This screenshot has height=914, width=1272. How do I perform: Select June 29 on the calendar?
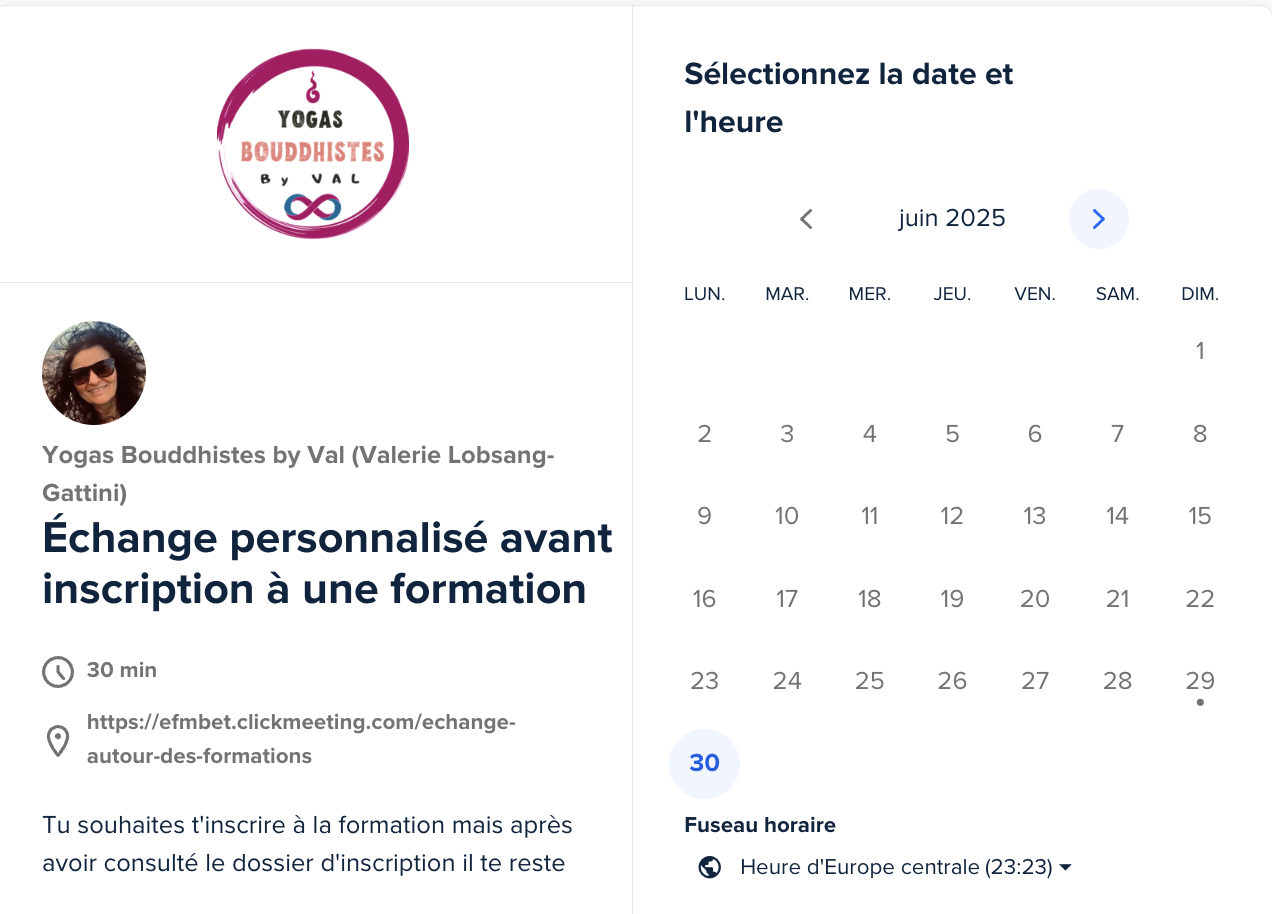pyautogui.click(x=1199, y=680)
